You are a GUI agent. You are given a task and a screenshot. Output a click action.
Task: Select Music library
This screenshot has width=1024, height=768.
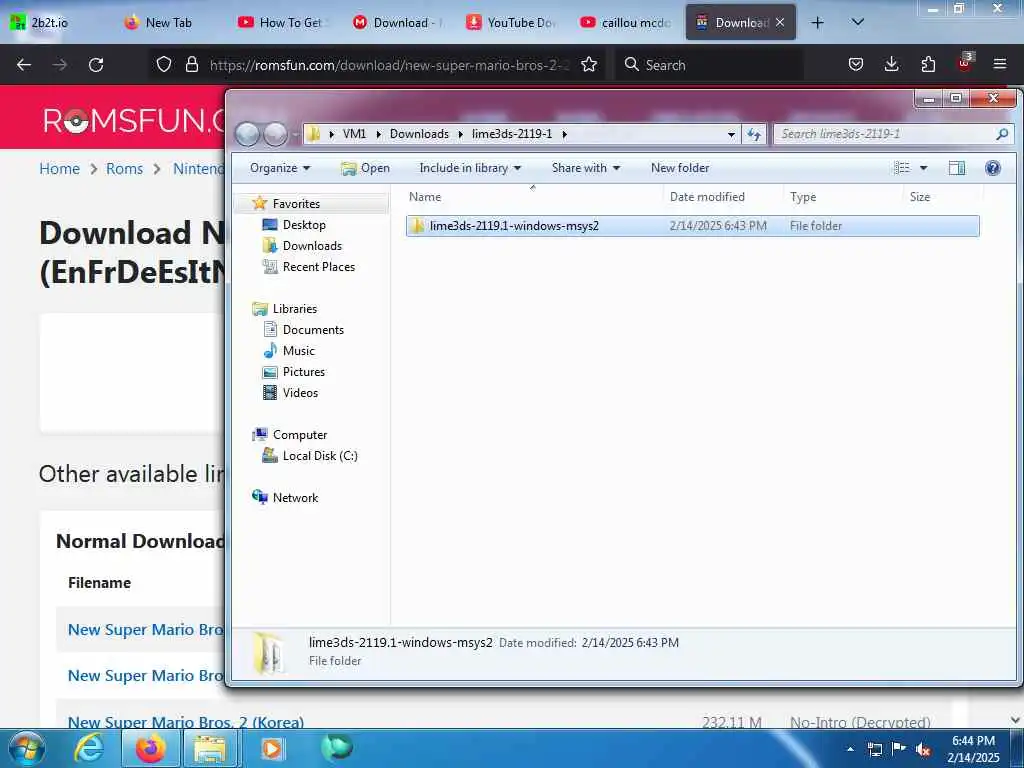(298, 351)
